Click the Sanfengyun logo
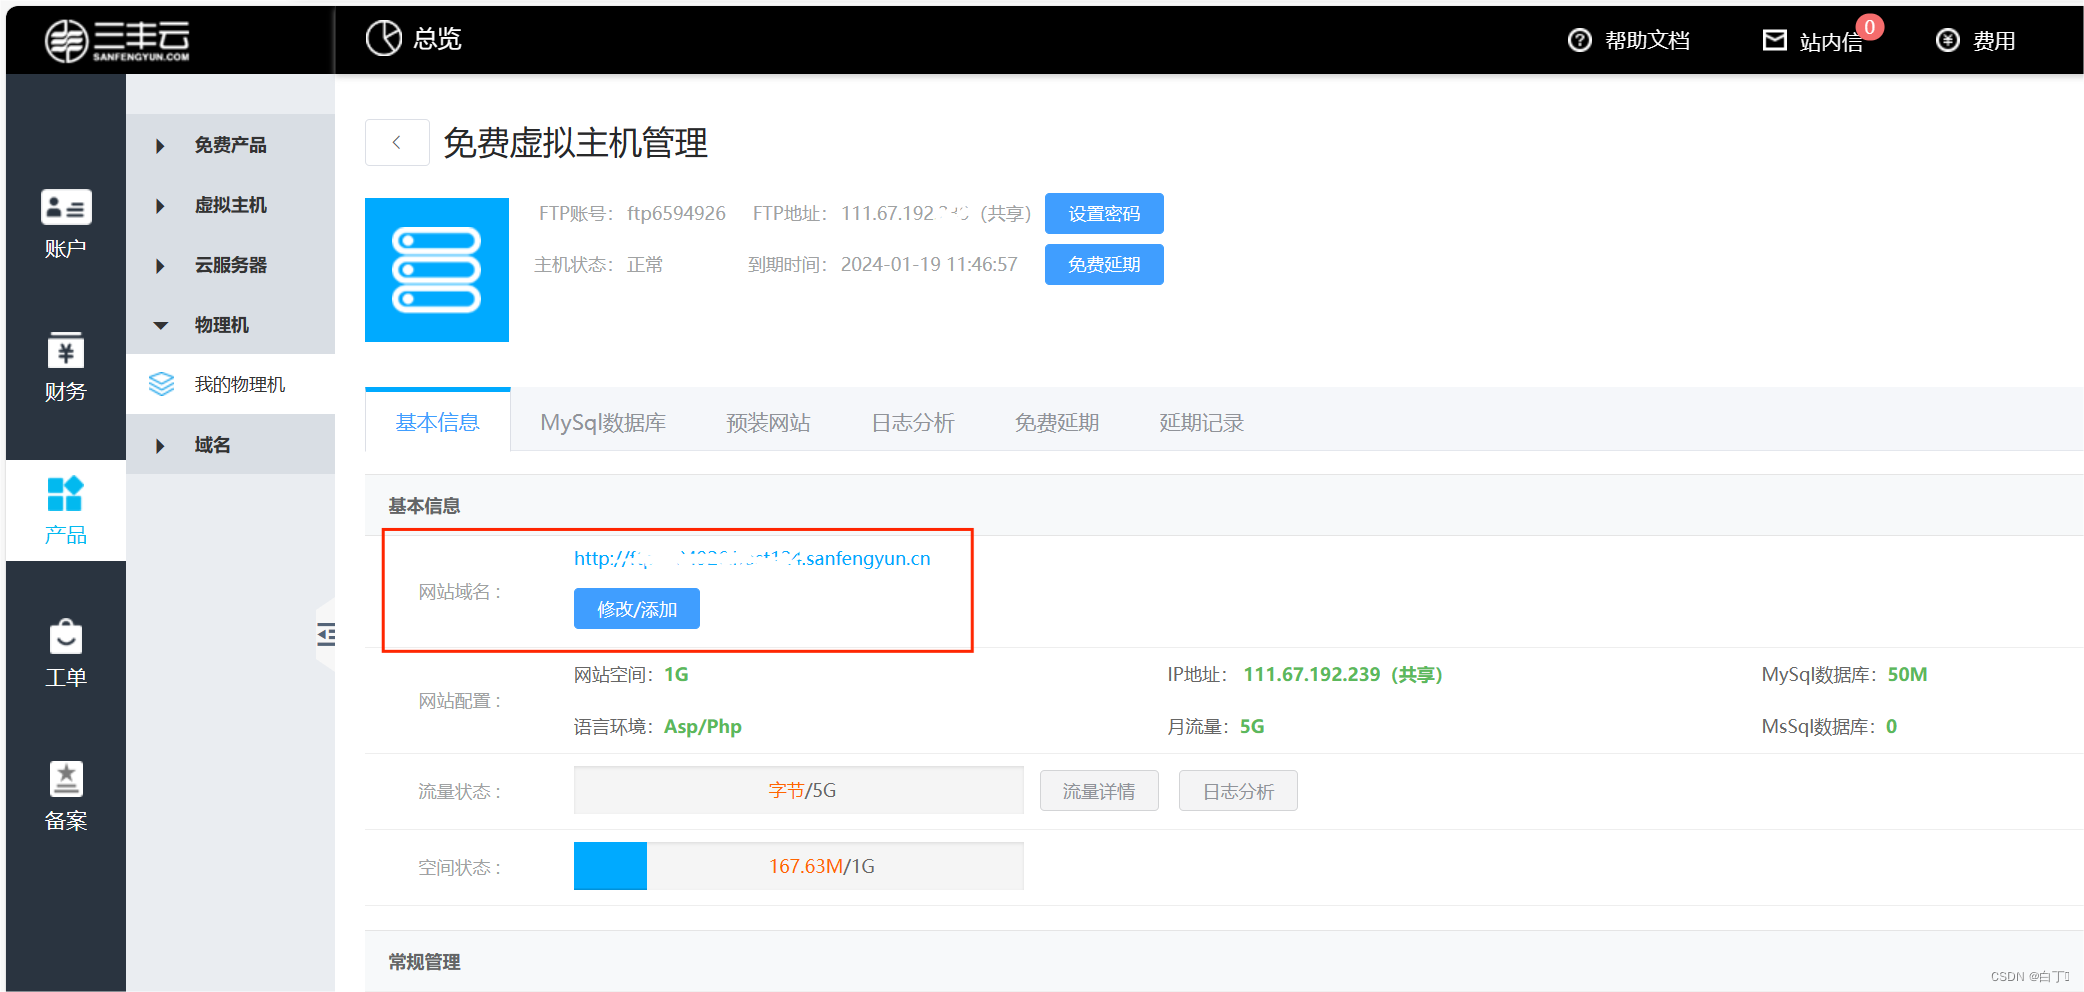This screenshot has width=2084, height=992. 117,41
